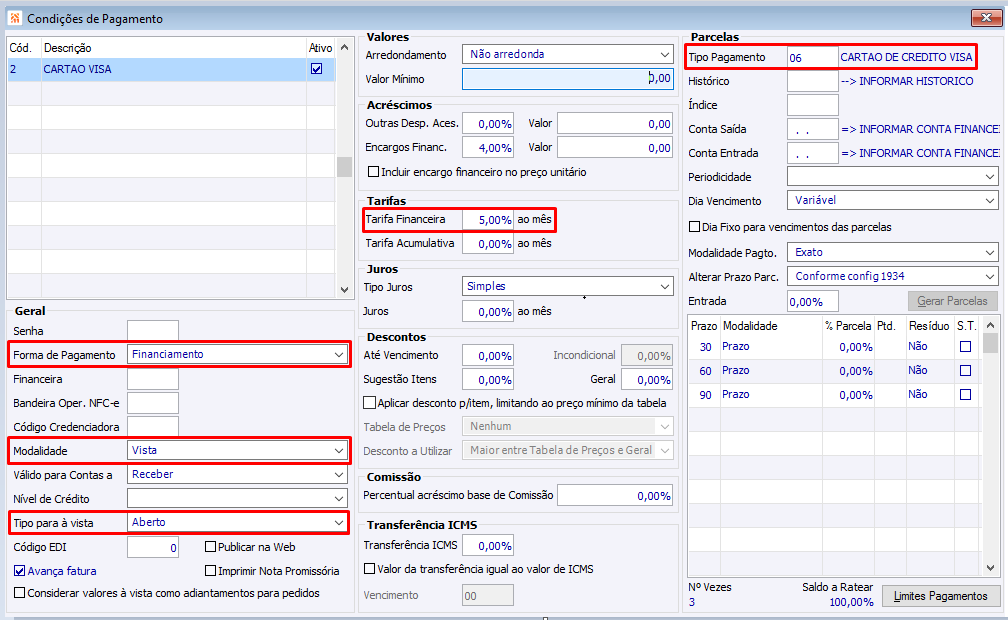Enable Dia Fixo para vencimentos das parcelas
Screen dimensions: 1008x620
coord(695,227)
